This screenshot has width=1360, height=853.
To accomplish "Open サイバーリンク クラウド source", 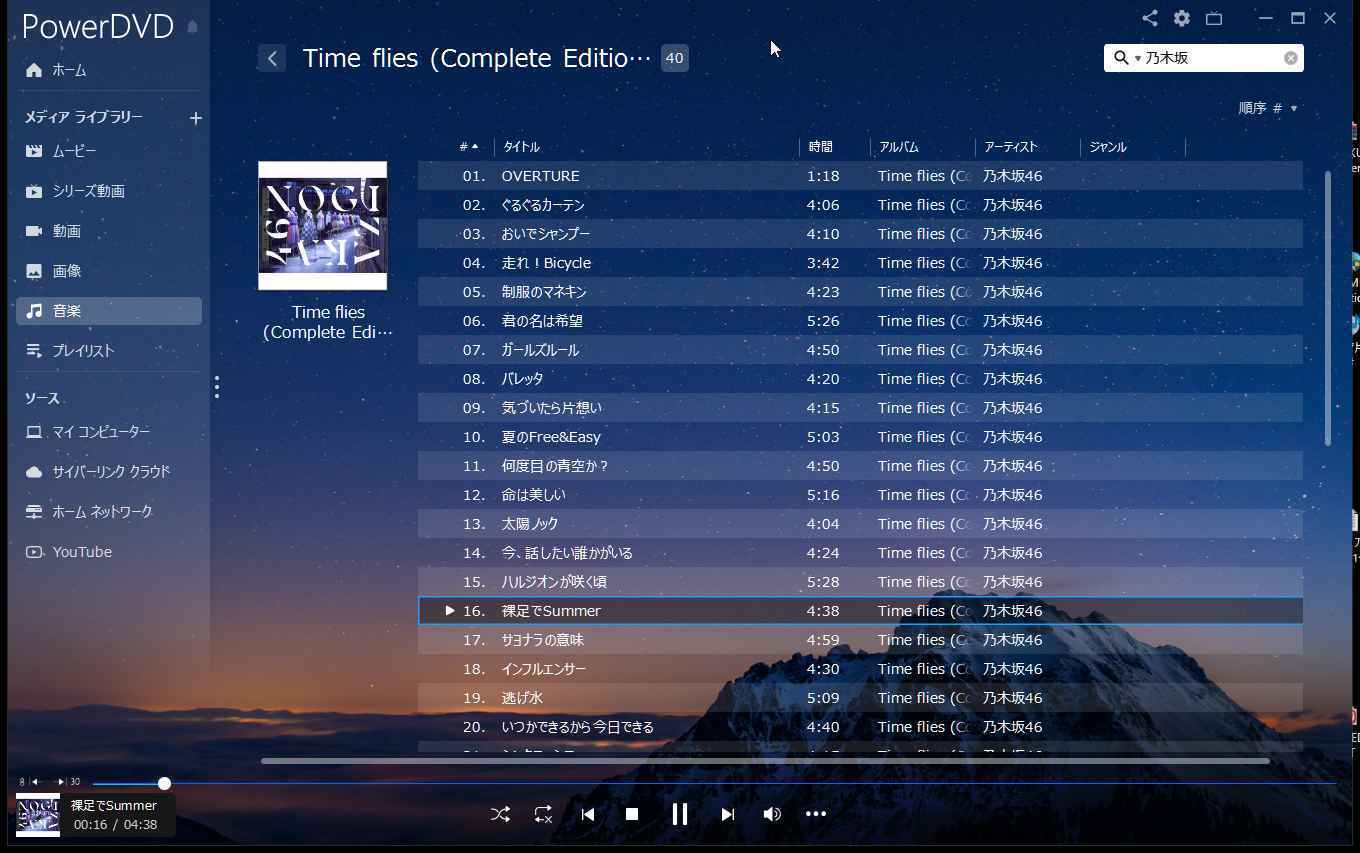I will pos(108,472).
